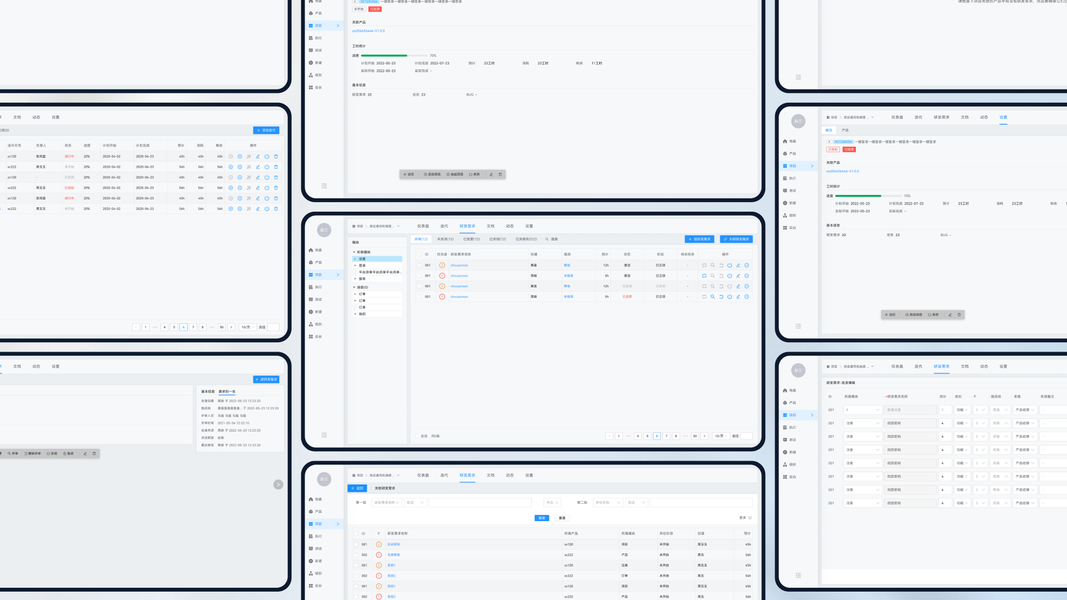Viewport: 1067px width, 600px height.
Task: Expand 更多 filters in search-filter window
Action: tap(746, 518)
